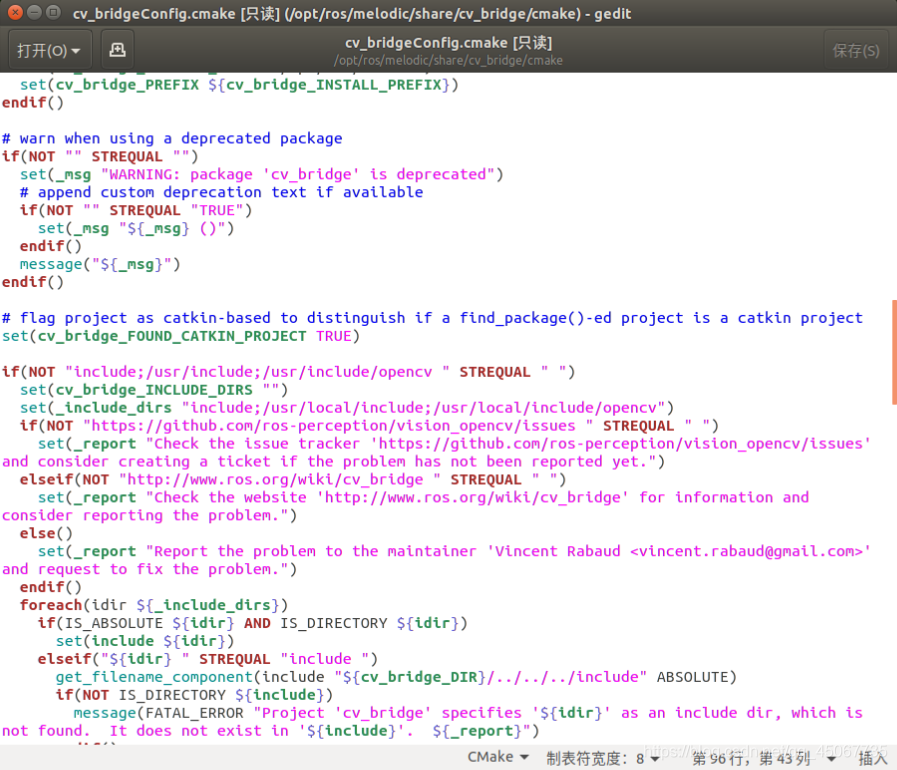Open the 制表符宽度 tab width dropdown
Screen dimensions: 897x770
click(x=603, y=759)
